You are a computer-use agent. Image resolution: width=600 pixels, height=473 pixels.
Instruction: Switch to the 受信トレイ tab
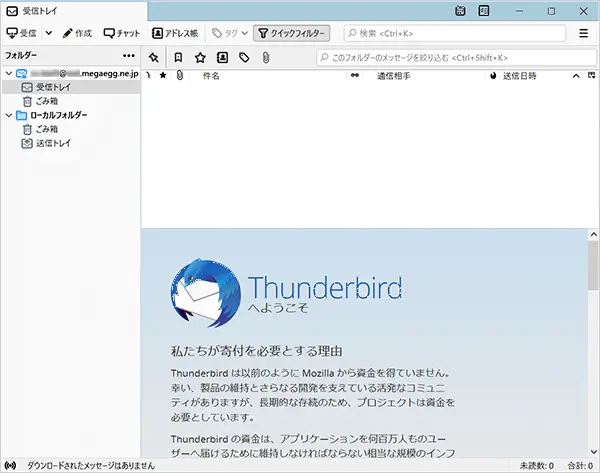[x=74, y=11]
